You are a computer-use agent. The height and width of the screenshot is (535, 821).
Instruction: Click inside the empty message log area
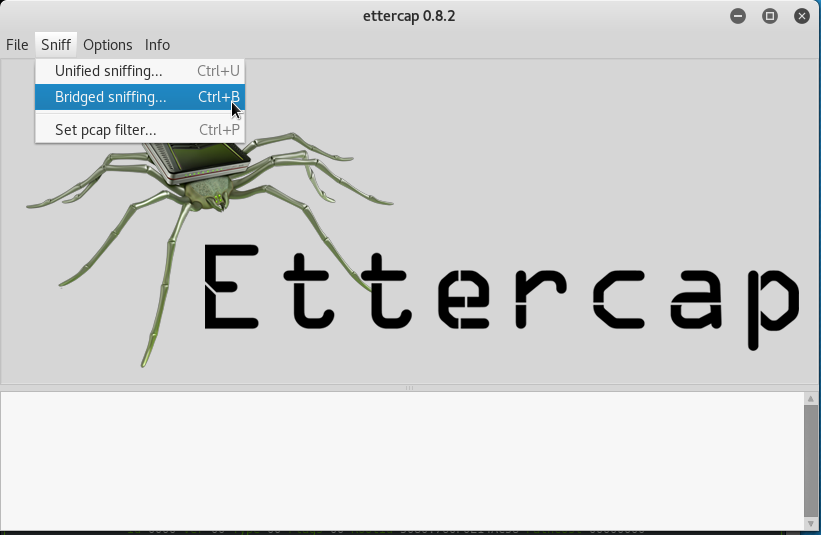(x=402, y=461)
